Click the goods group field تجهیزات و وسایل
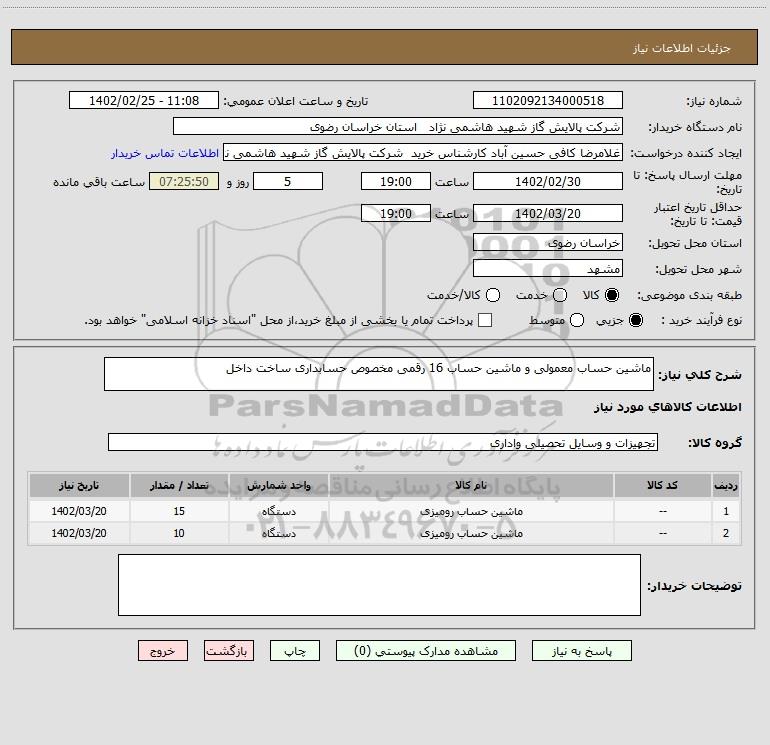The image size is (770, 745). coord(383,442)
